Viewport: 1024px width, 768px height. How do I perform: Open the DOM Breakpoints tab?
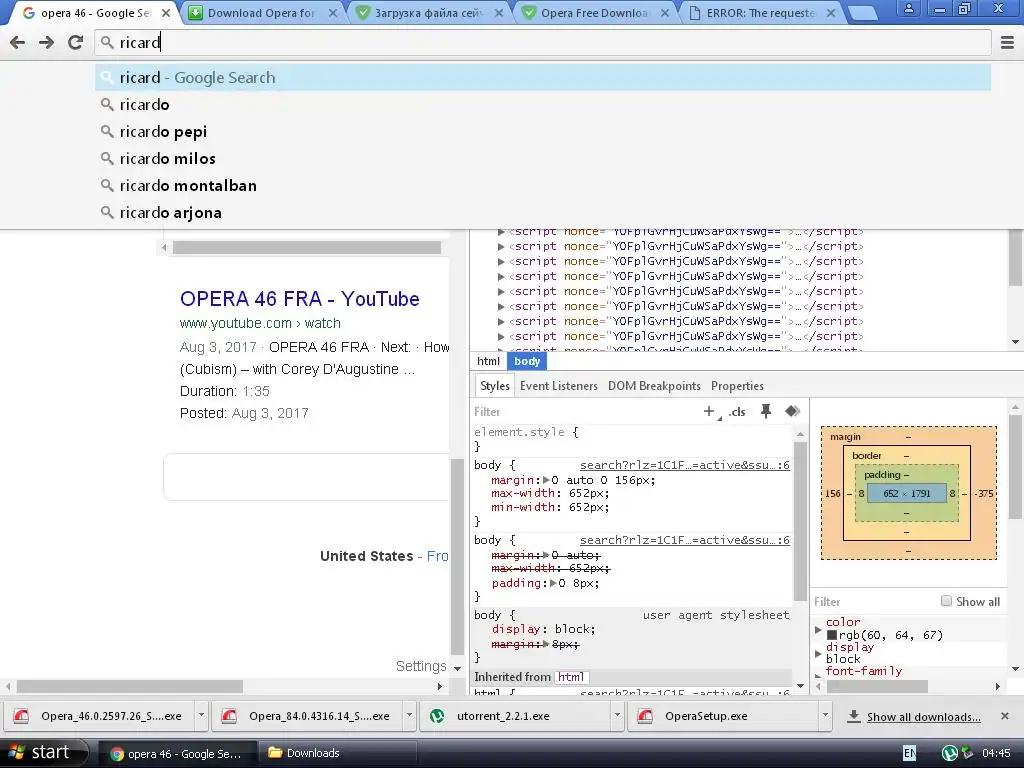click(654, 386)
